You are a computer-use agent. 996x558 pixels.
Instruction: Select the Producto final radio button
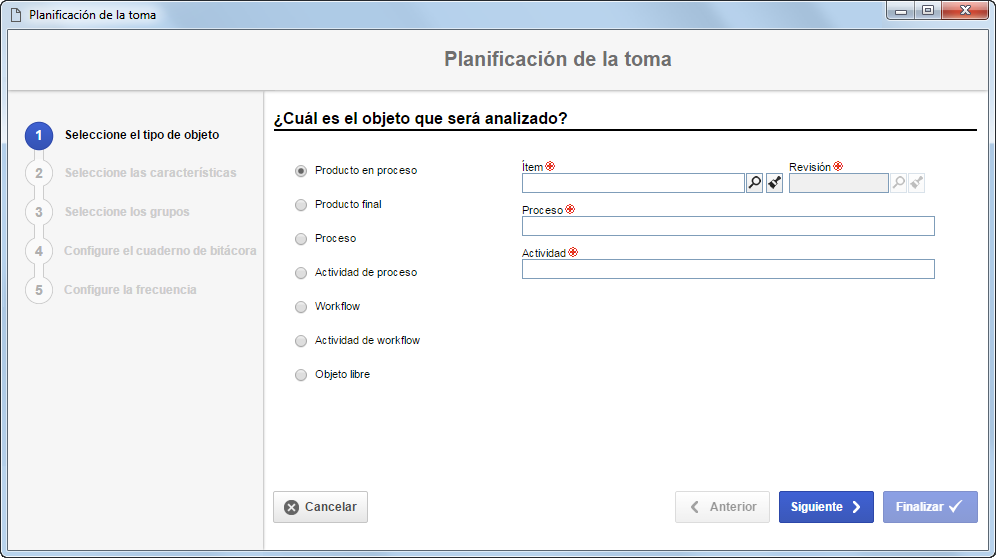pyautogui.click(x=300, y=205)
